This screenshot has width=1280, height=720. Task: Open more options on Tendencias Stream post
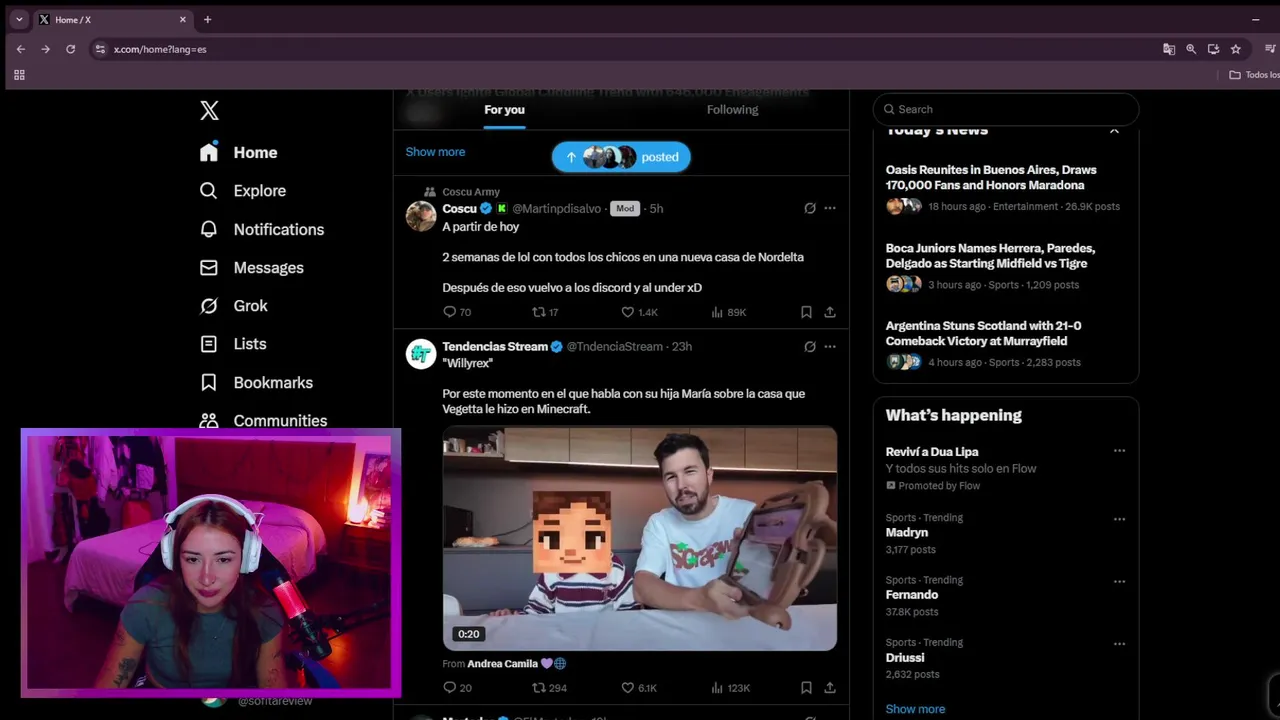tap(830, 346)
